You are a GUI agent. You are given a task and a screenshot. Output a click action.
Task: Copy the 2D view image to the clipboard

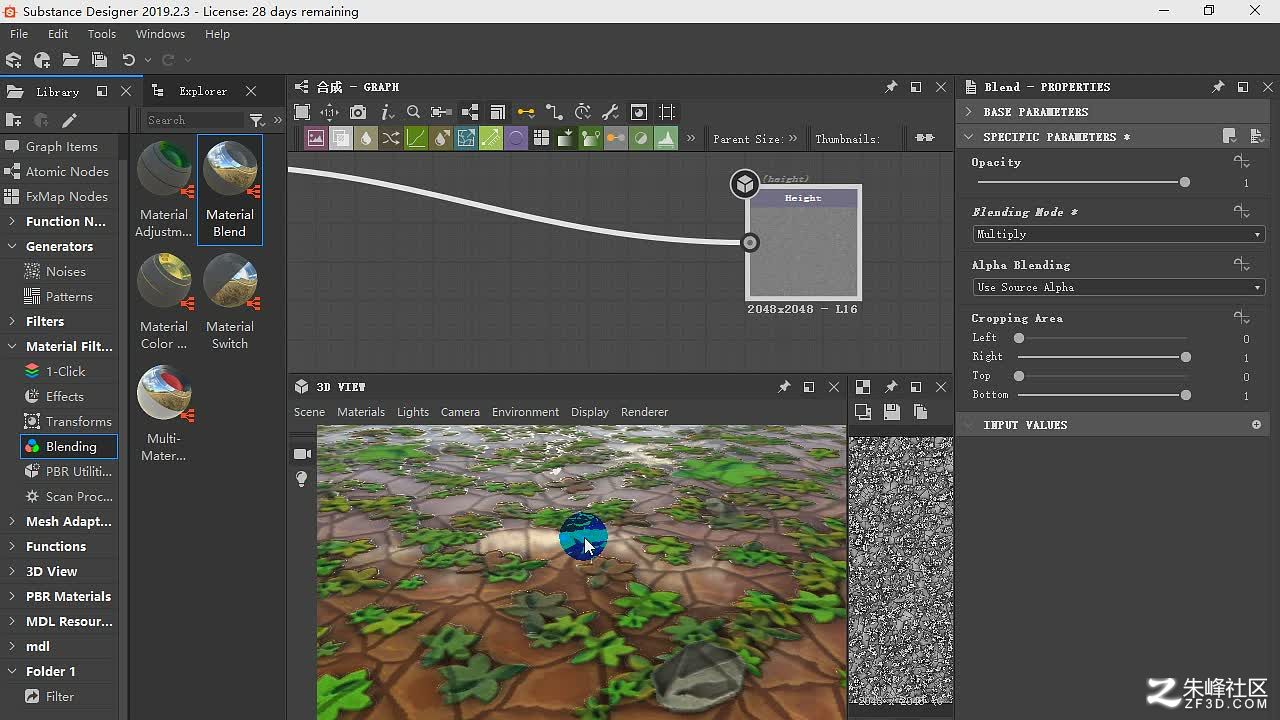click(x=921, y=412)
